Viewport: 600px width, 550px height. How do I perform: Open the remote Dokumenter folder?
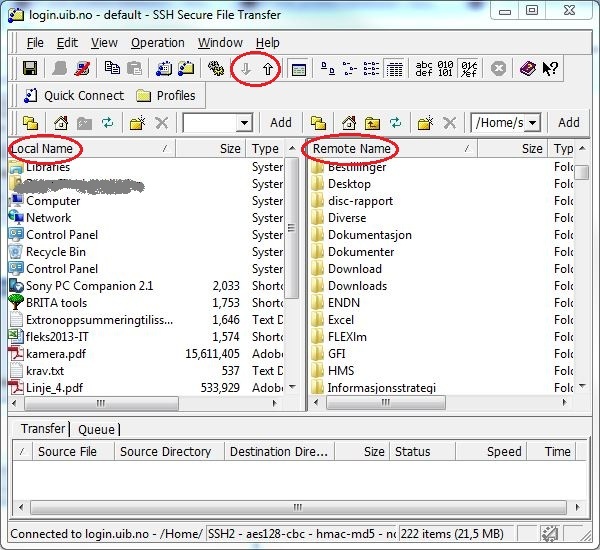point(361,252)
